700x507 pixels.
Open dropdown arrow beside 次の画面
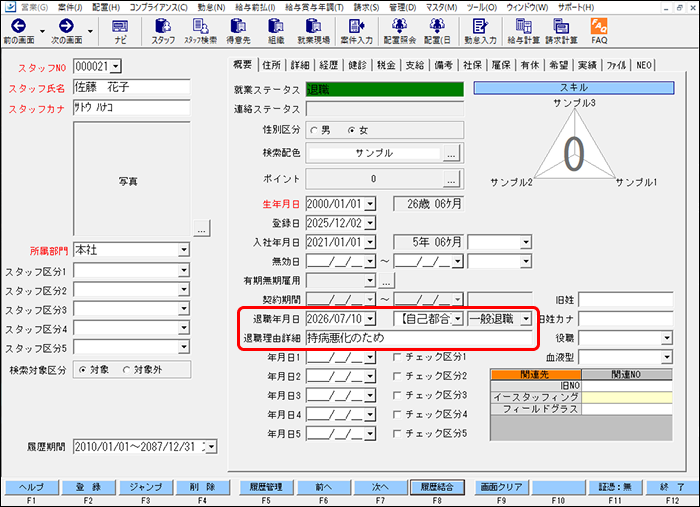pyautogui.click(x=90, y=31)
